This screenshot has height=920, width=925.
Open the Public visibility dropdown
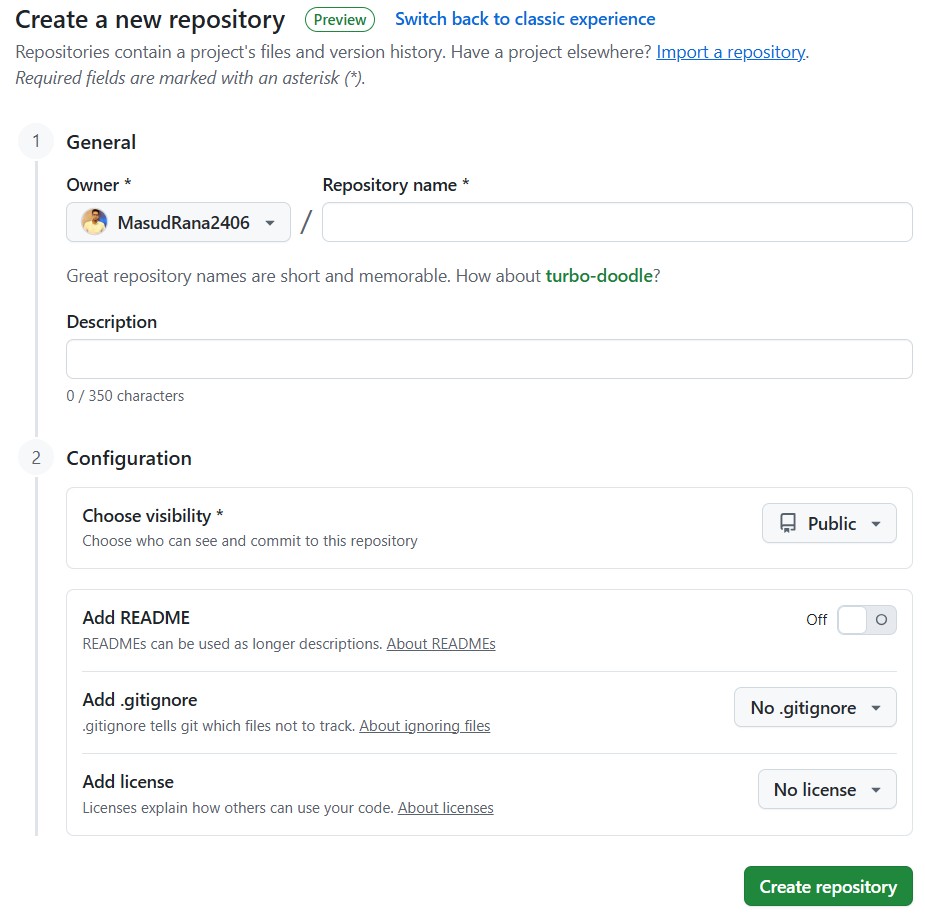[x=829, y=523]
